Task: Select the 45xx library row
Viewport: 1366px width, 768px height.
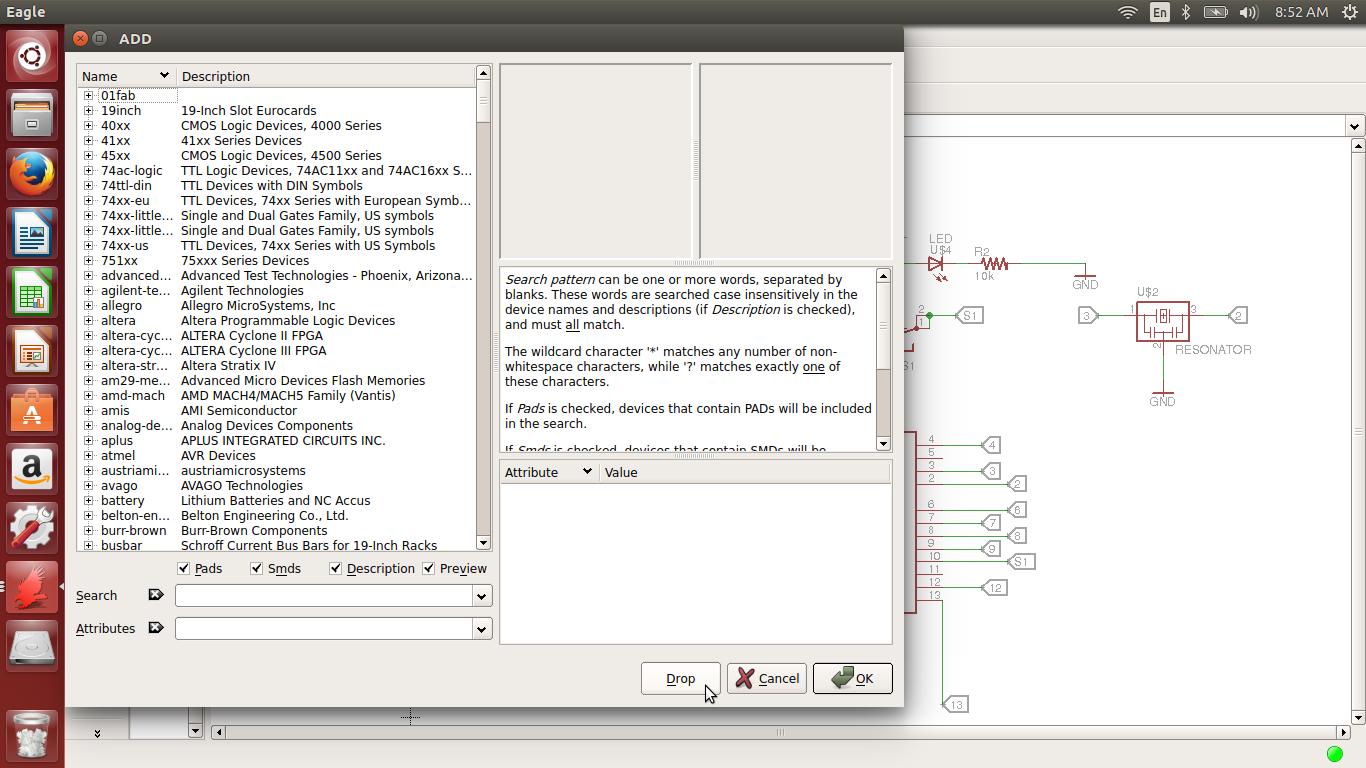Action: click(277, 156)
